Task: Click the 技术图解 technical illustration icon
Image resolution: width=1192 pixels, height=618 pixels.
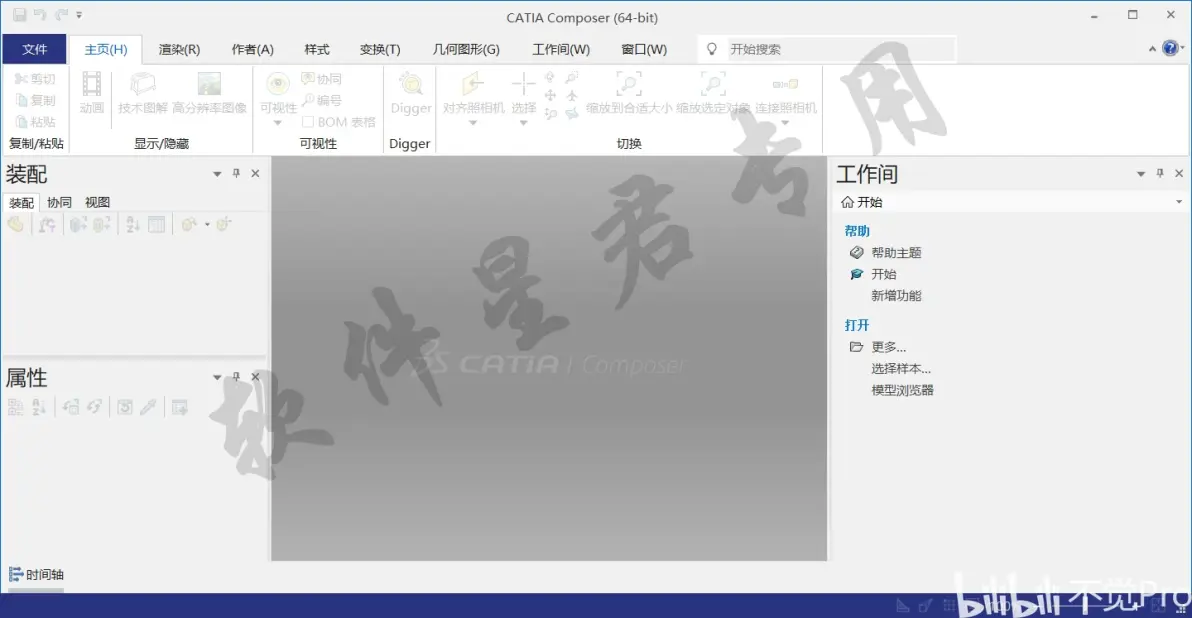Action: coord(143,84)
